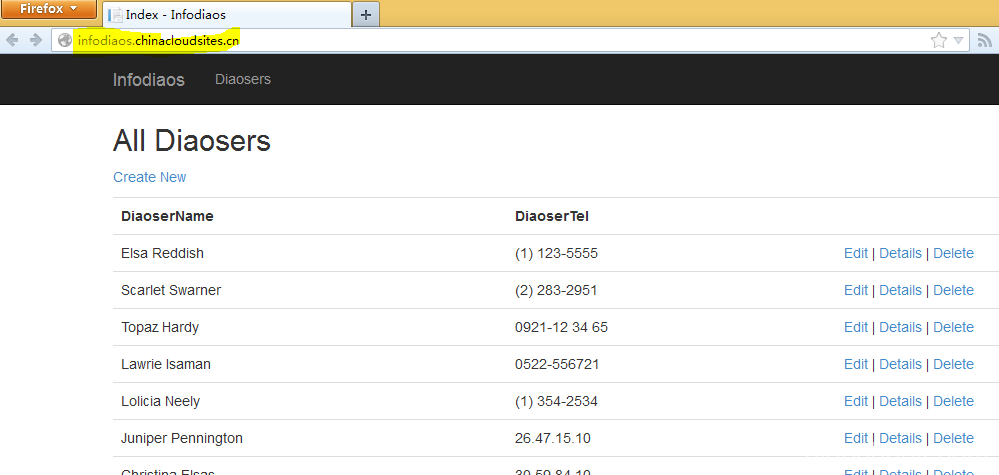Click the browser back arrow
999x475 pixels.
tap(13, 40)
